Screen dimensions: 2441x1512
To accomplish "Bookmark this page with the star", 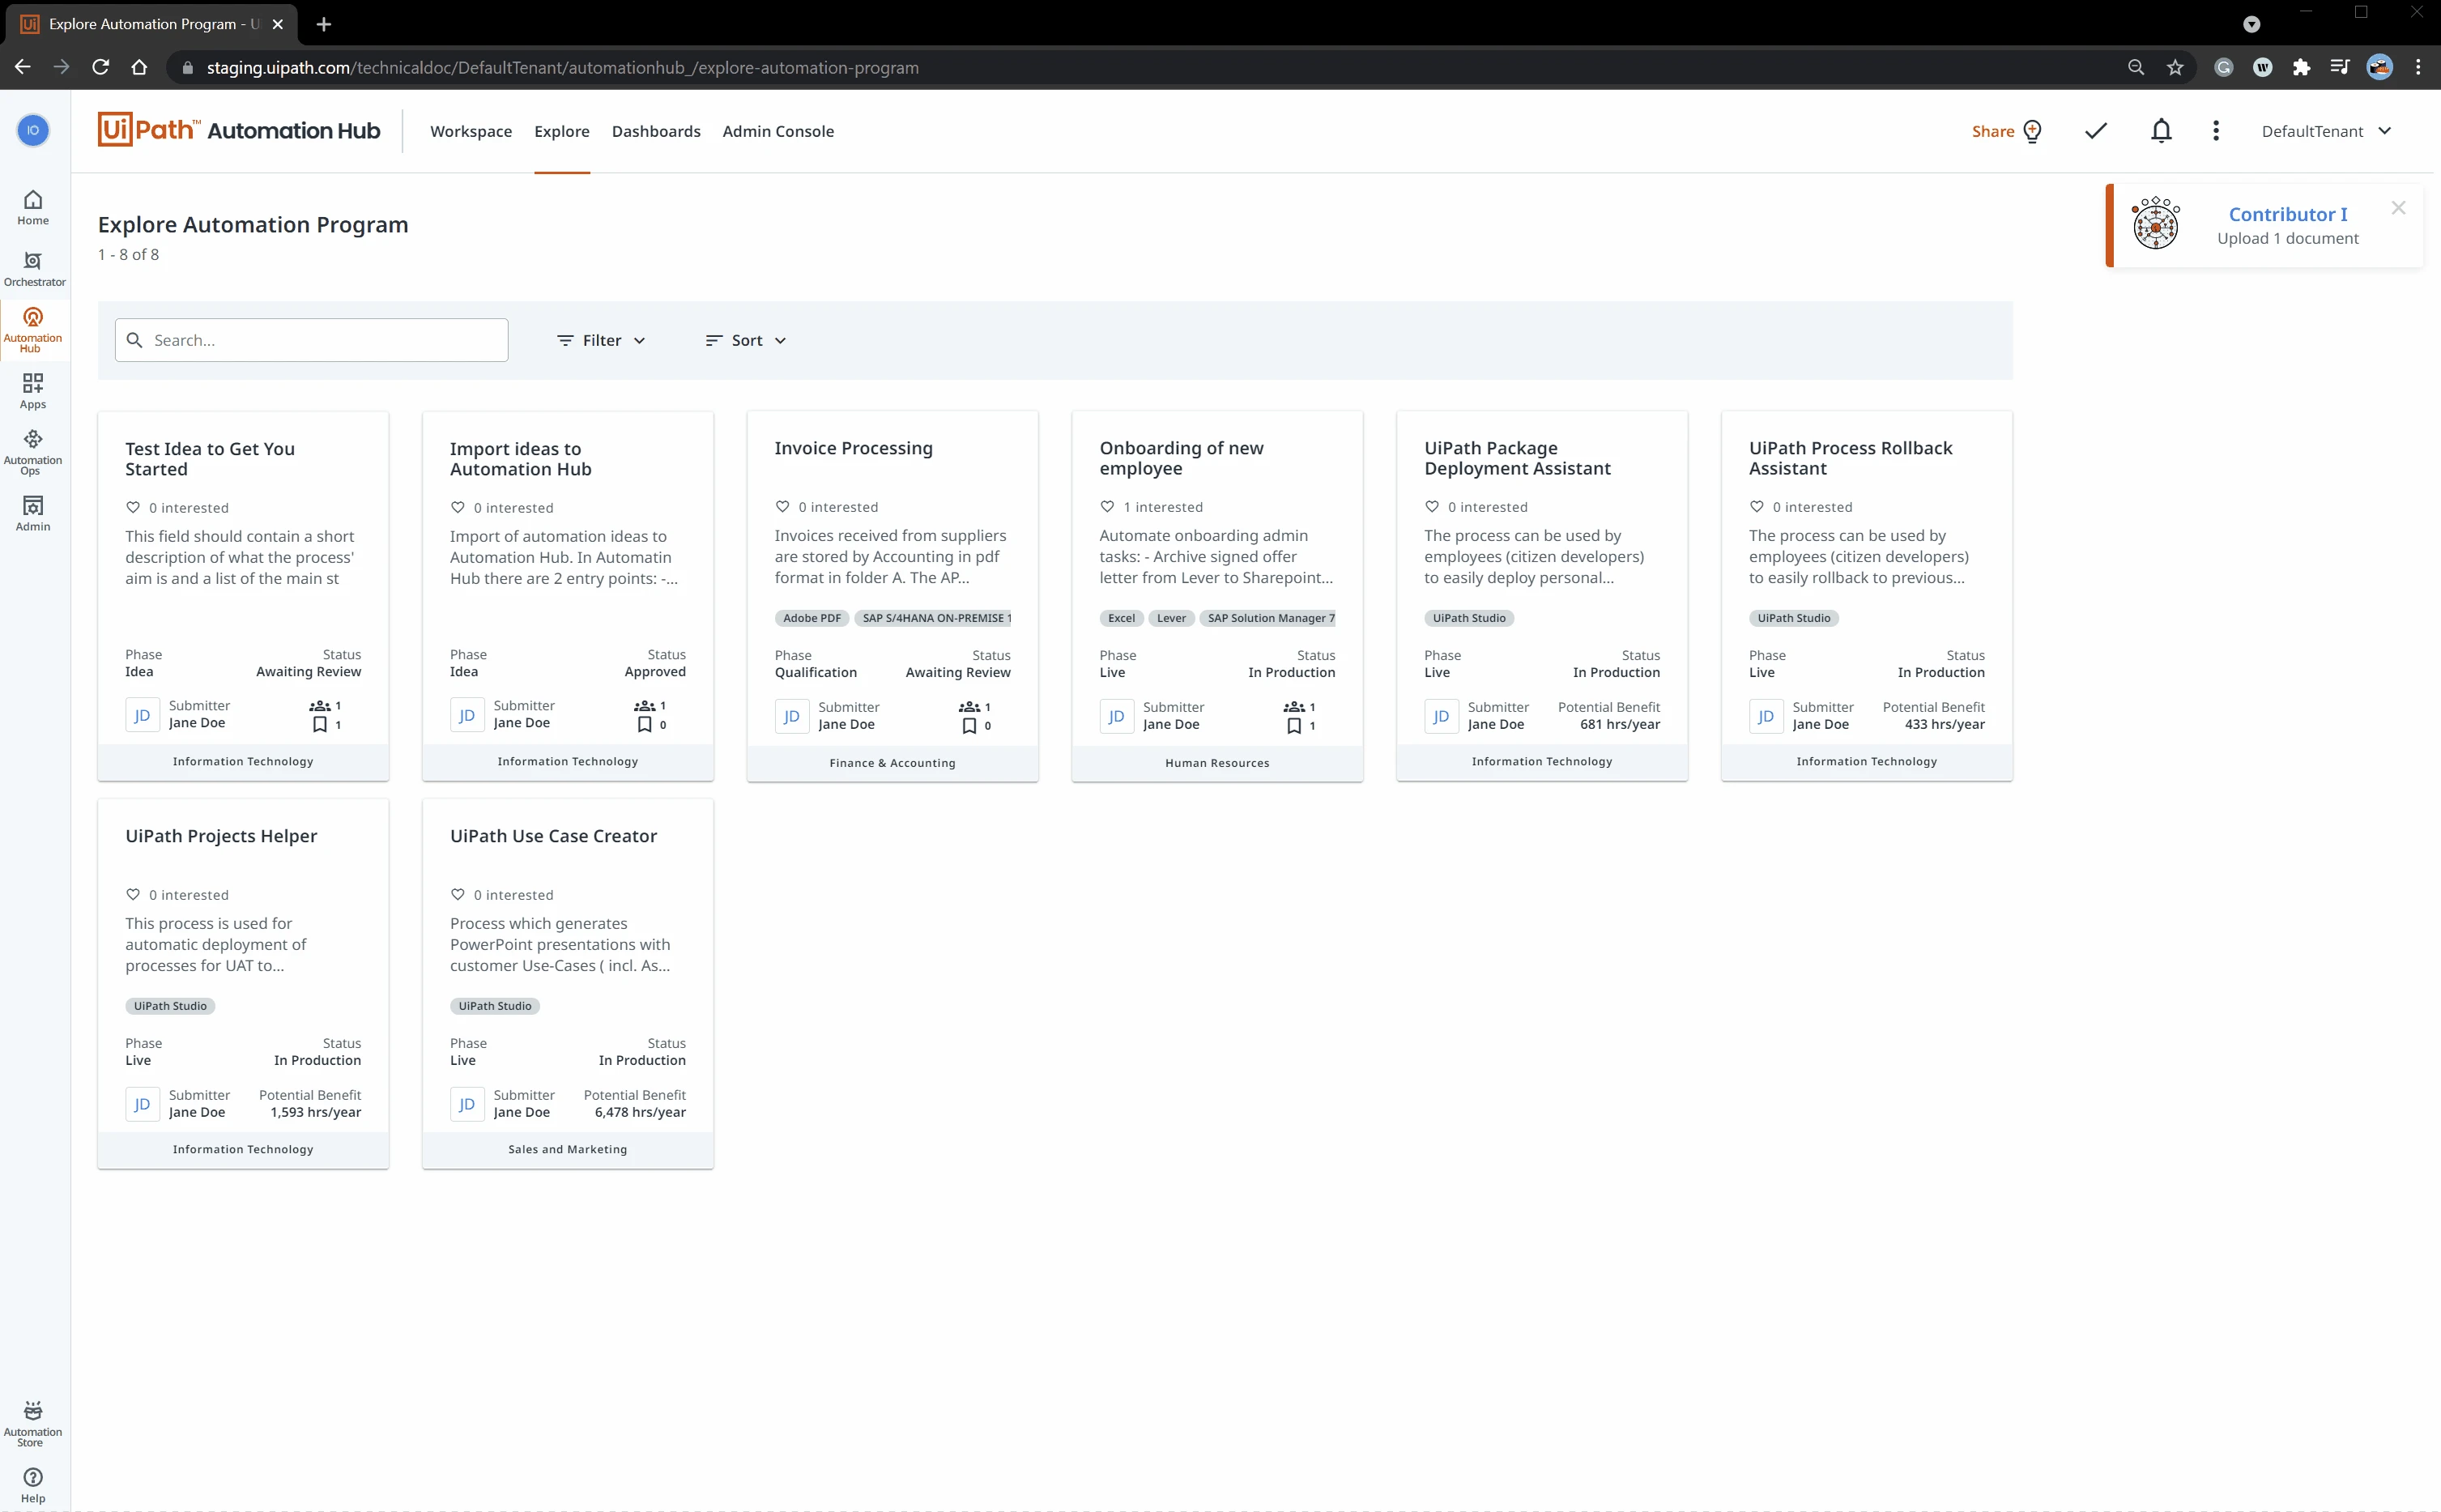I will pyautogui.click(x=2175, y=67).
